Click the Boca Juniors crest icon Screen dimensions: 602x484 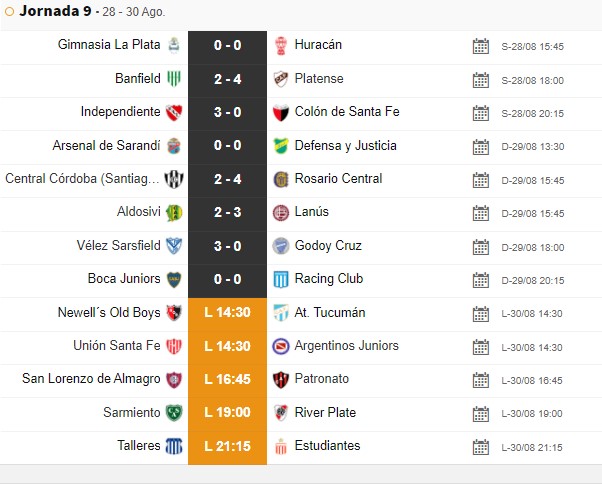tap(174, 279)
